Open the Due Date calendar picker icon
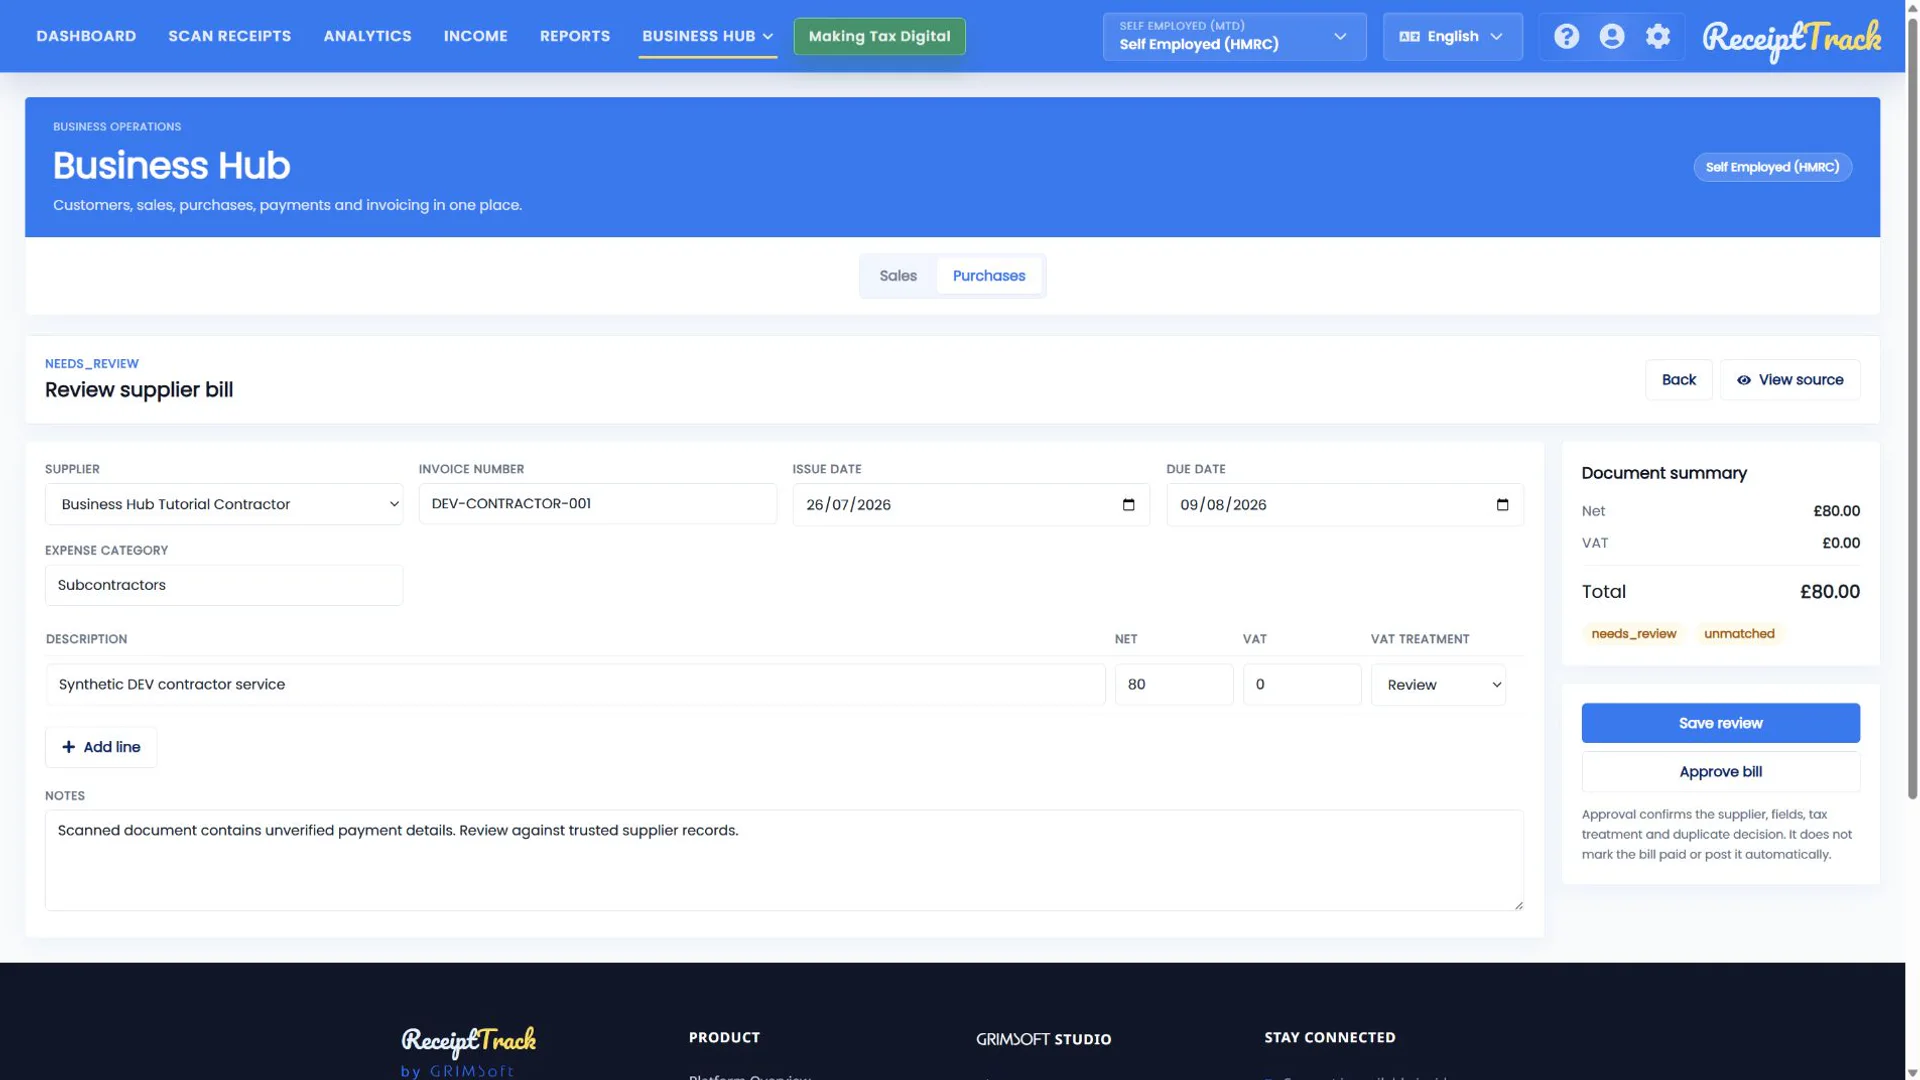 point(1502,505)
